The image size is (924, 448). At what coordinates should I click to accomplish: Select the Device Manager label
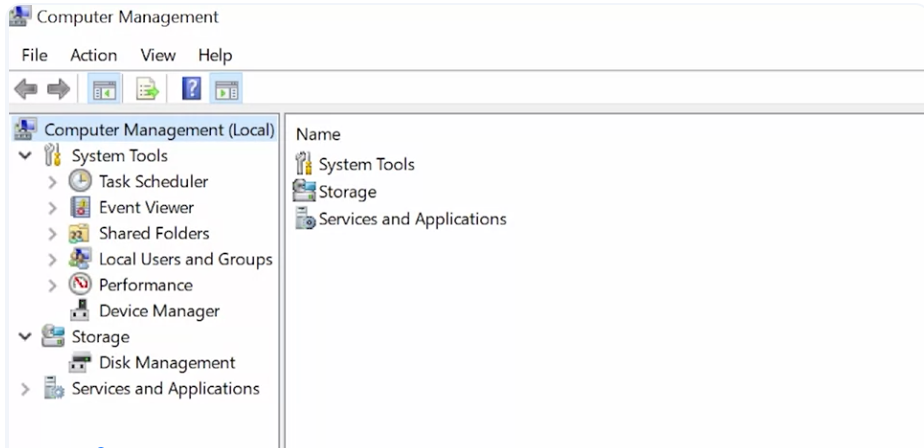(x=159, y=311)
